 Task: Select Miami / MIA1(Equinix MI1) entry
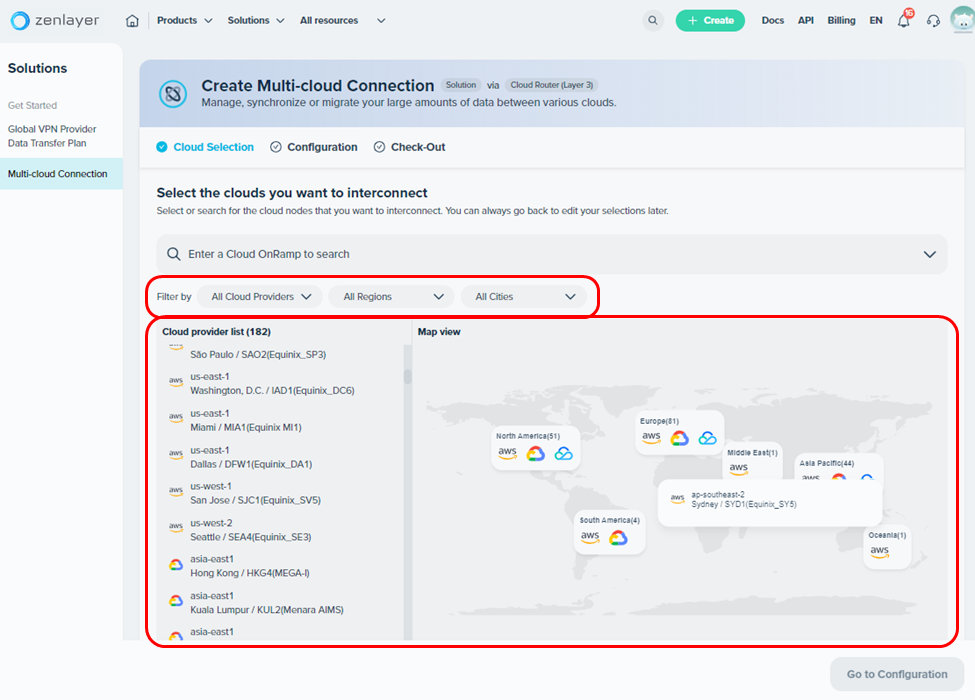tap(246, 420)
